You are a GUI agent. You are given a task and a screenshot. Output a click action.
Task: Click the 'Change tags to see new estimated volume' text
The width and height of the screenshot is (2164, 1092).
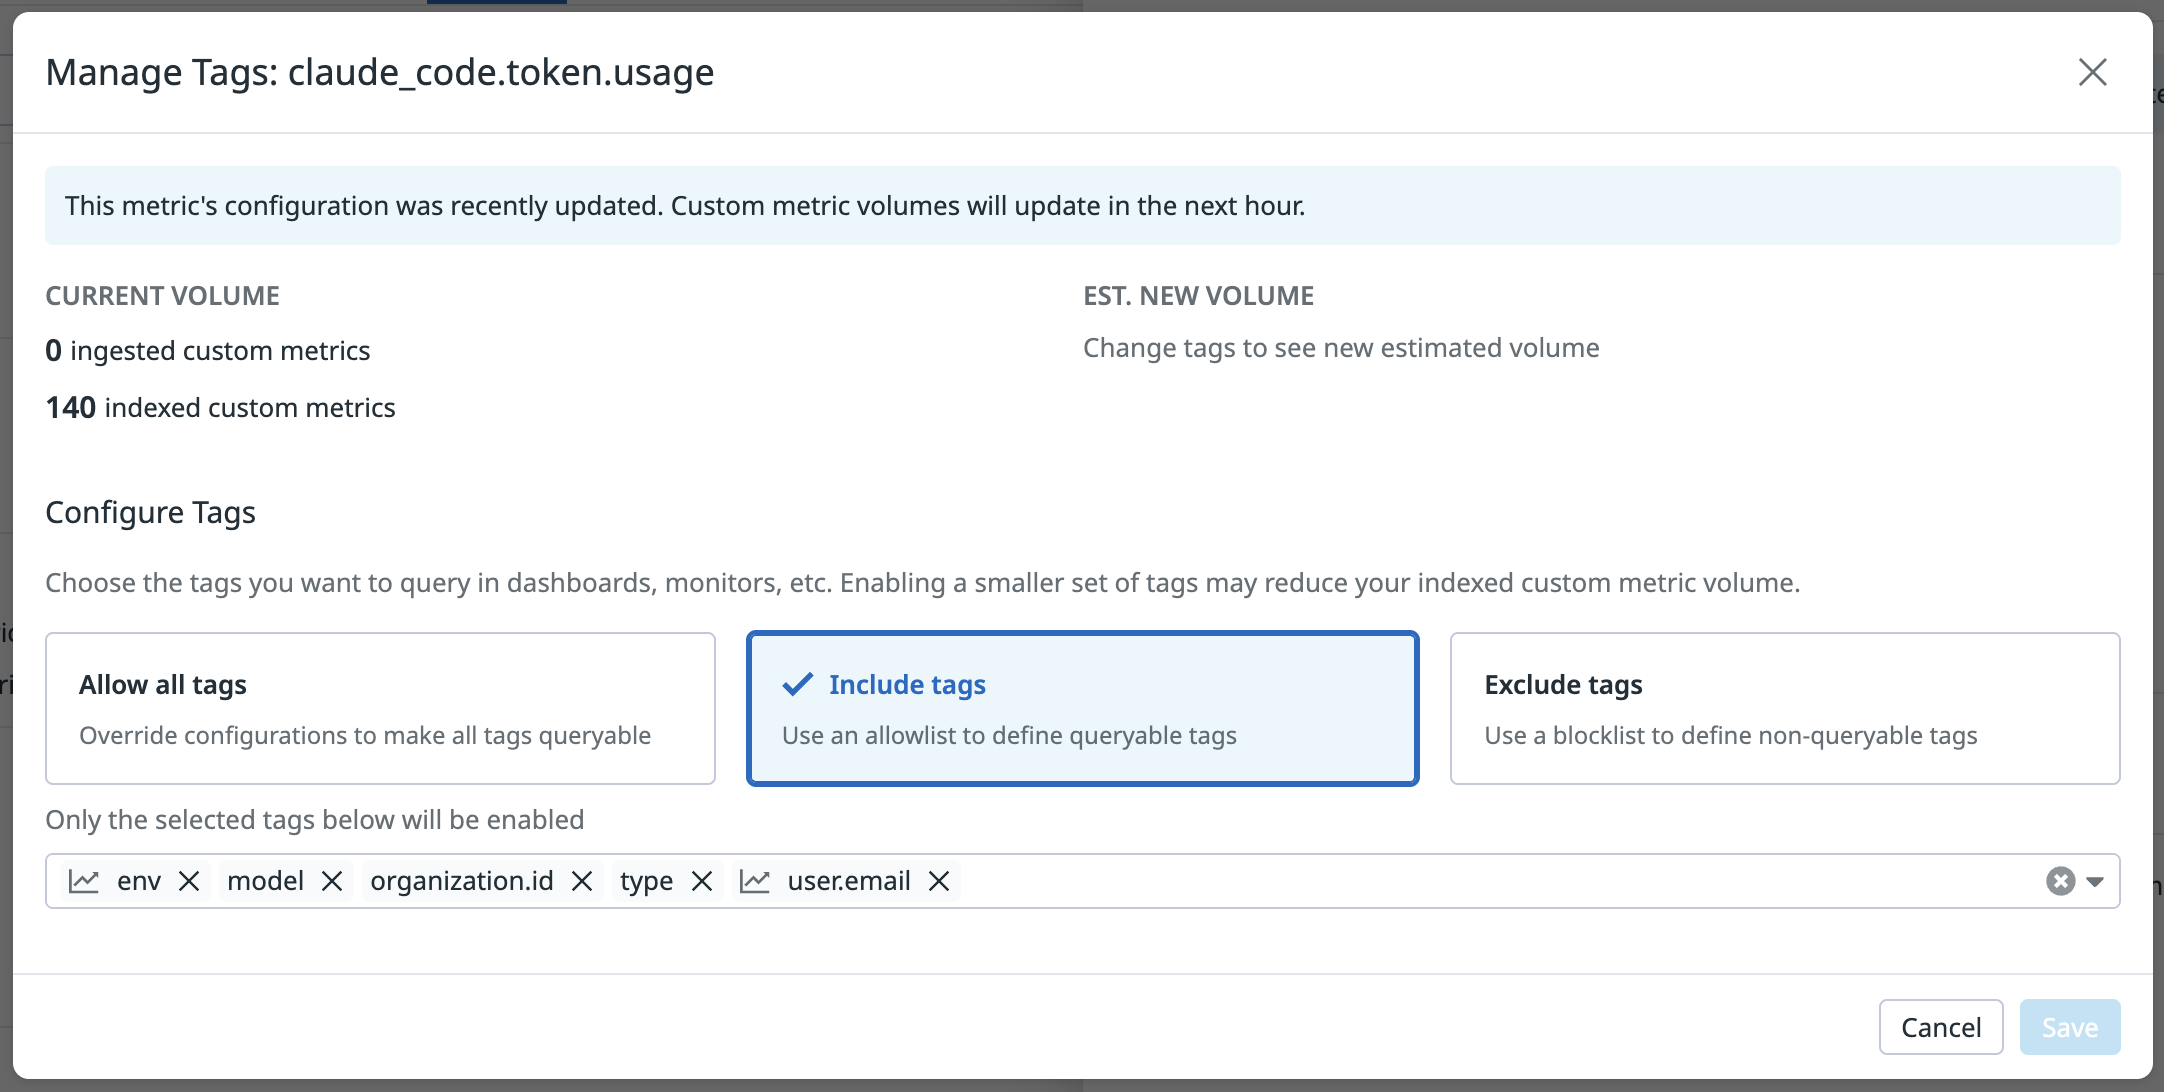[1341, 348]
